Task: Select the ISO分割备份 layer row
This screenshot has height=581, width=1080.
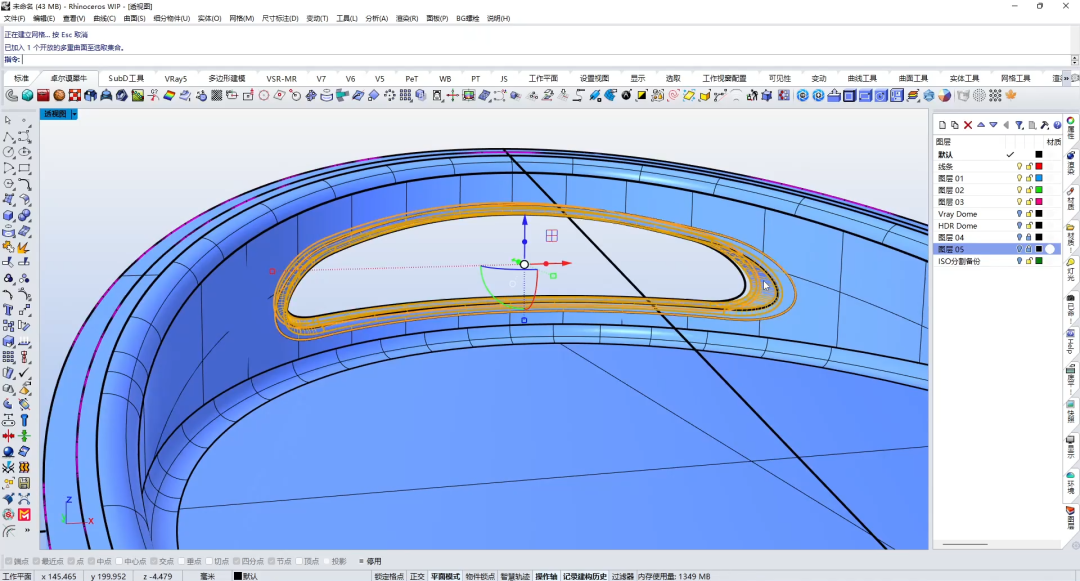Action: (997, 261)
